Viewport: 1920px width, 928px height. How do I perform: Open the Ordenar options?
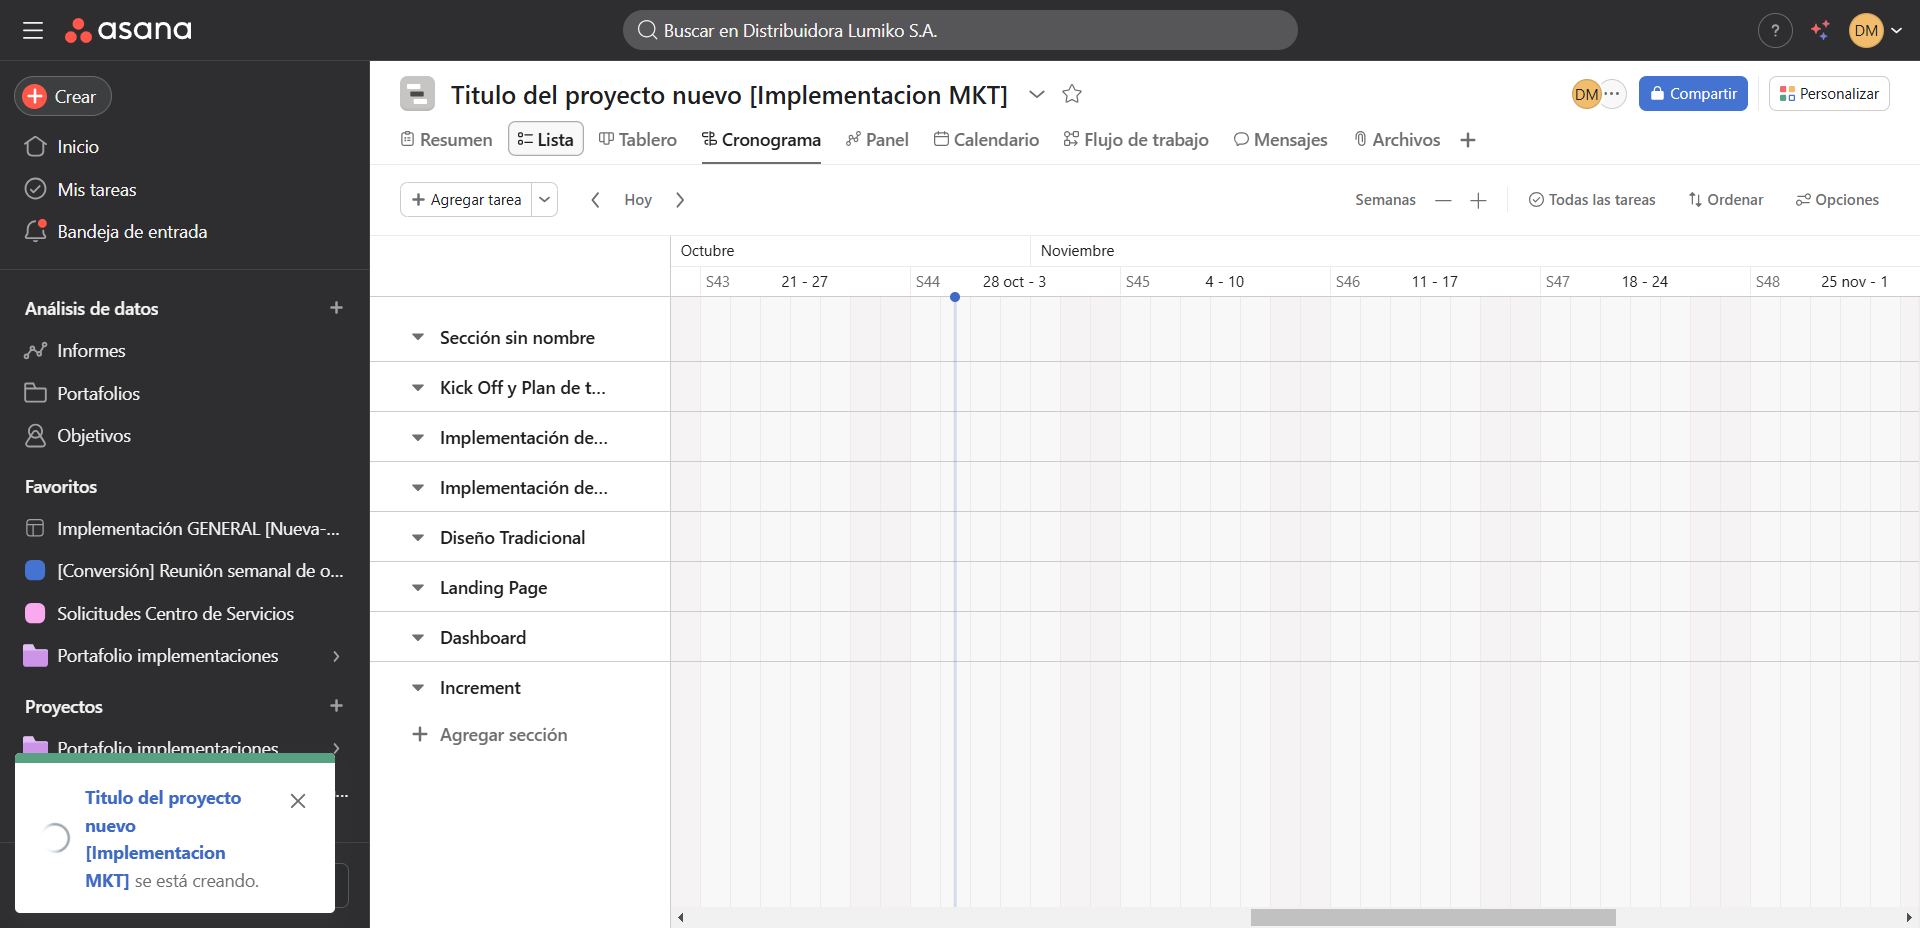pyautogui.click(x=1726, y=200)
